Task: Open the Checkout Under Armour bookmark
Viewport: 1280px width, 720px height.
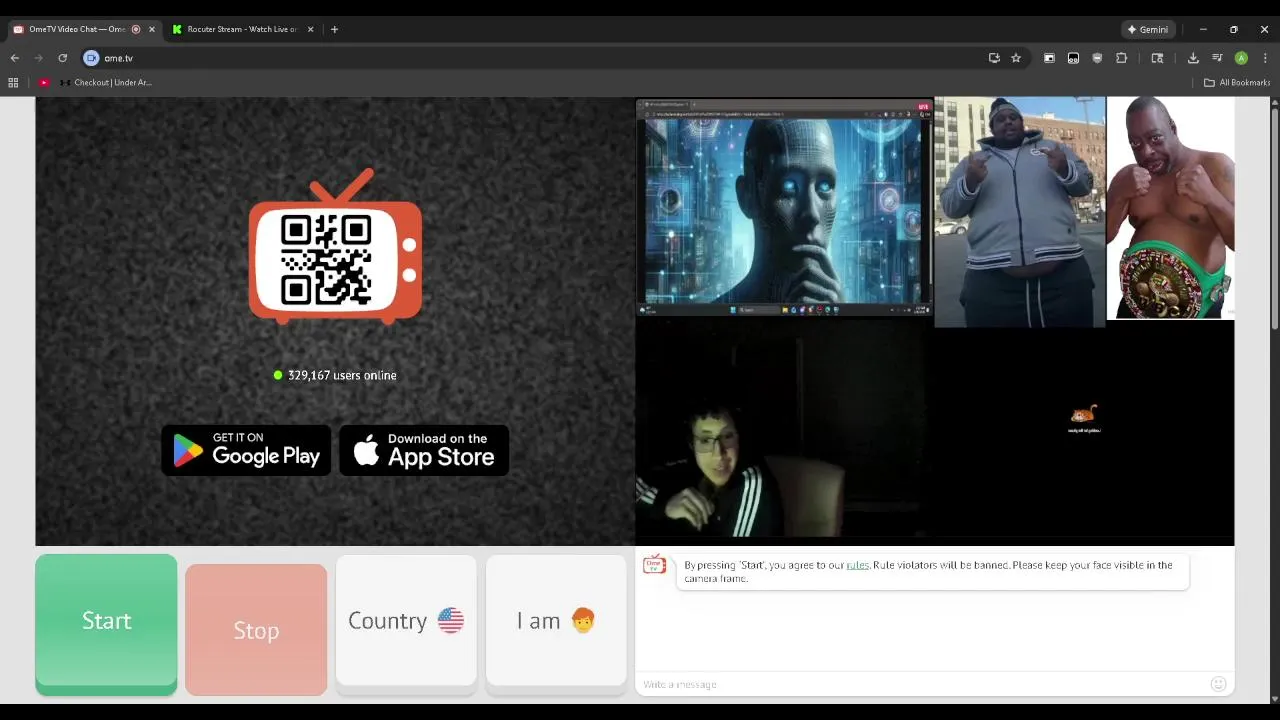Action: point(105,82)
